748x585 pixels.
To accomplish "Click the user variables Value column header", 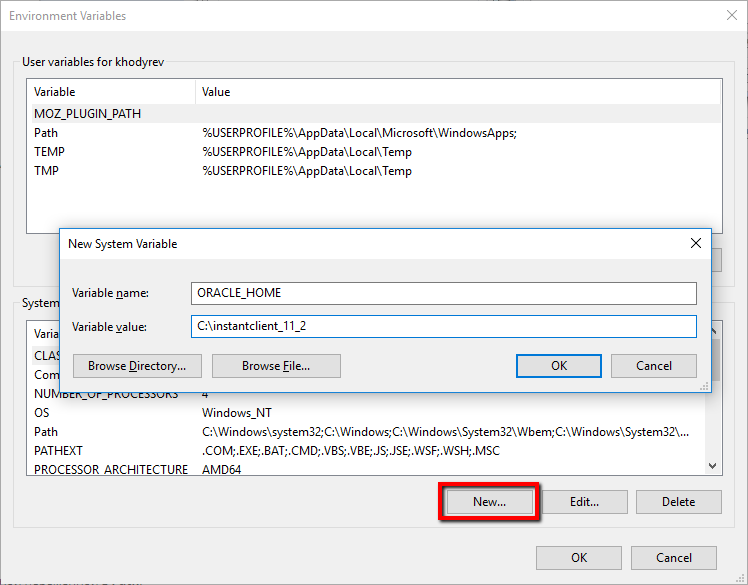I will click(x=216, y=92).
